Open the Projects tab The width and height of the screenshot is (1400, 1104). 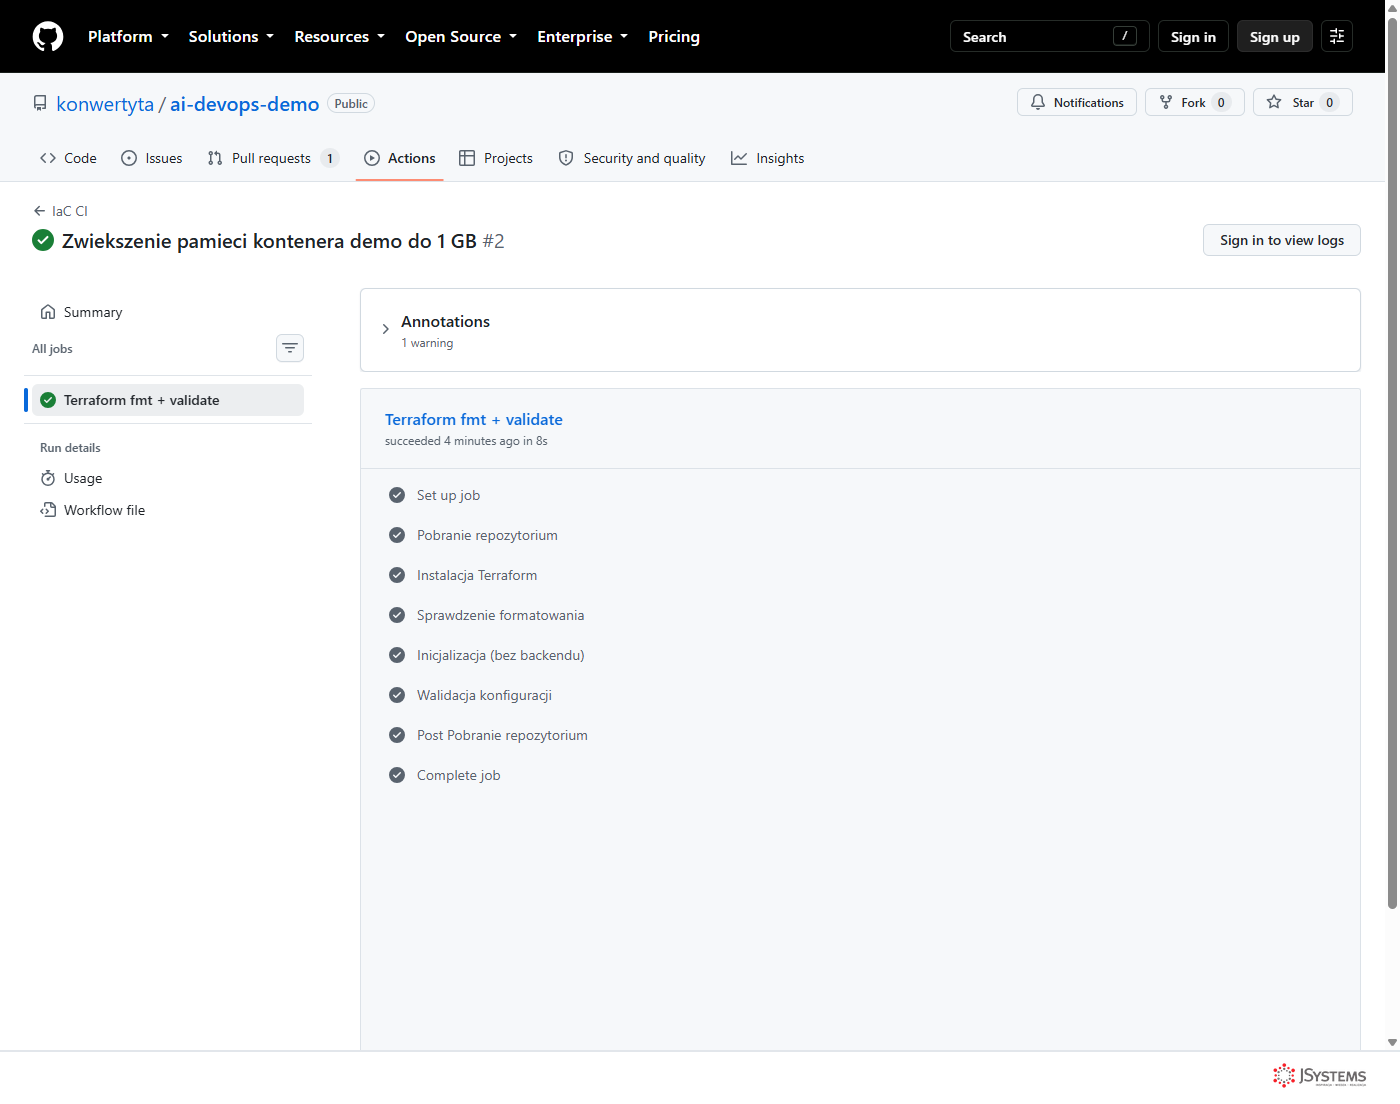point(496,158)
